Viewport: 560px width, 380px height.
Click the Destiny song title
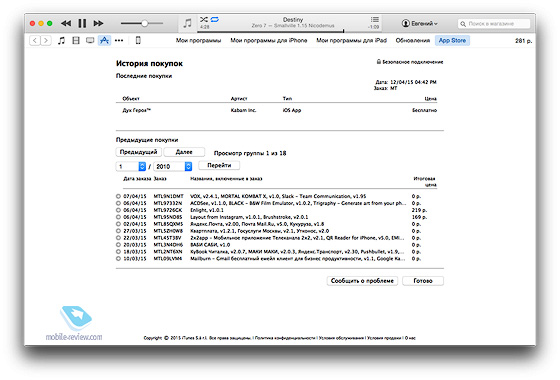click(293, 20)
